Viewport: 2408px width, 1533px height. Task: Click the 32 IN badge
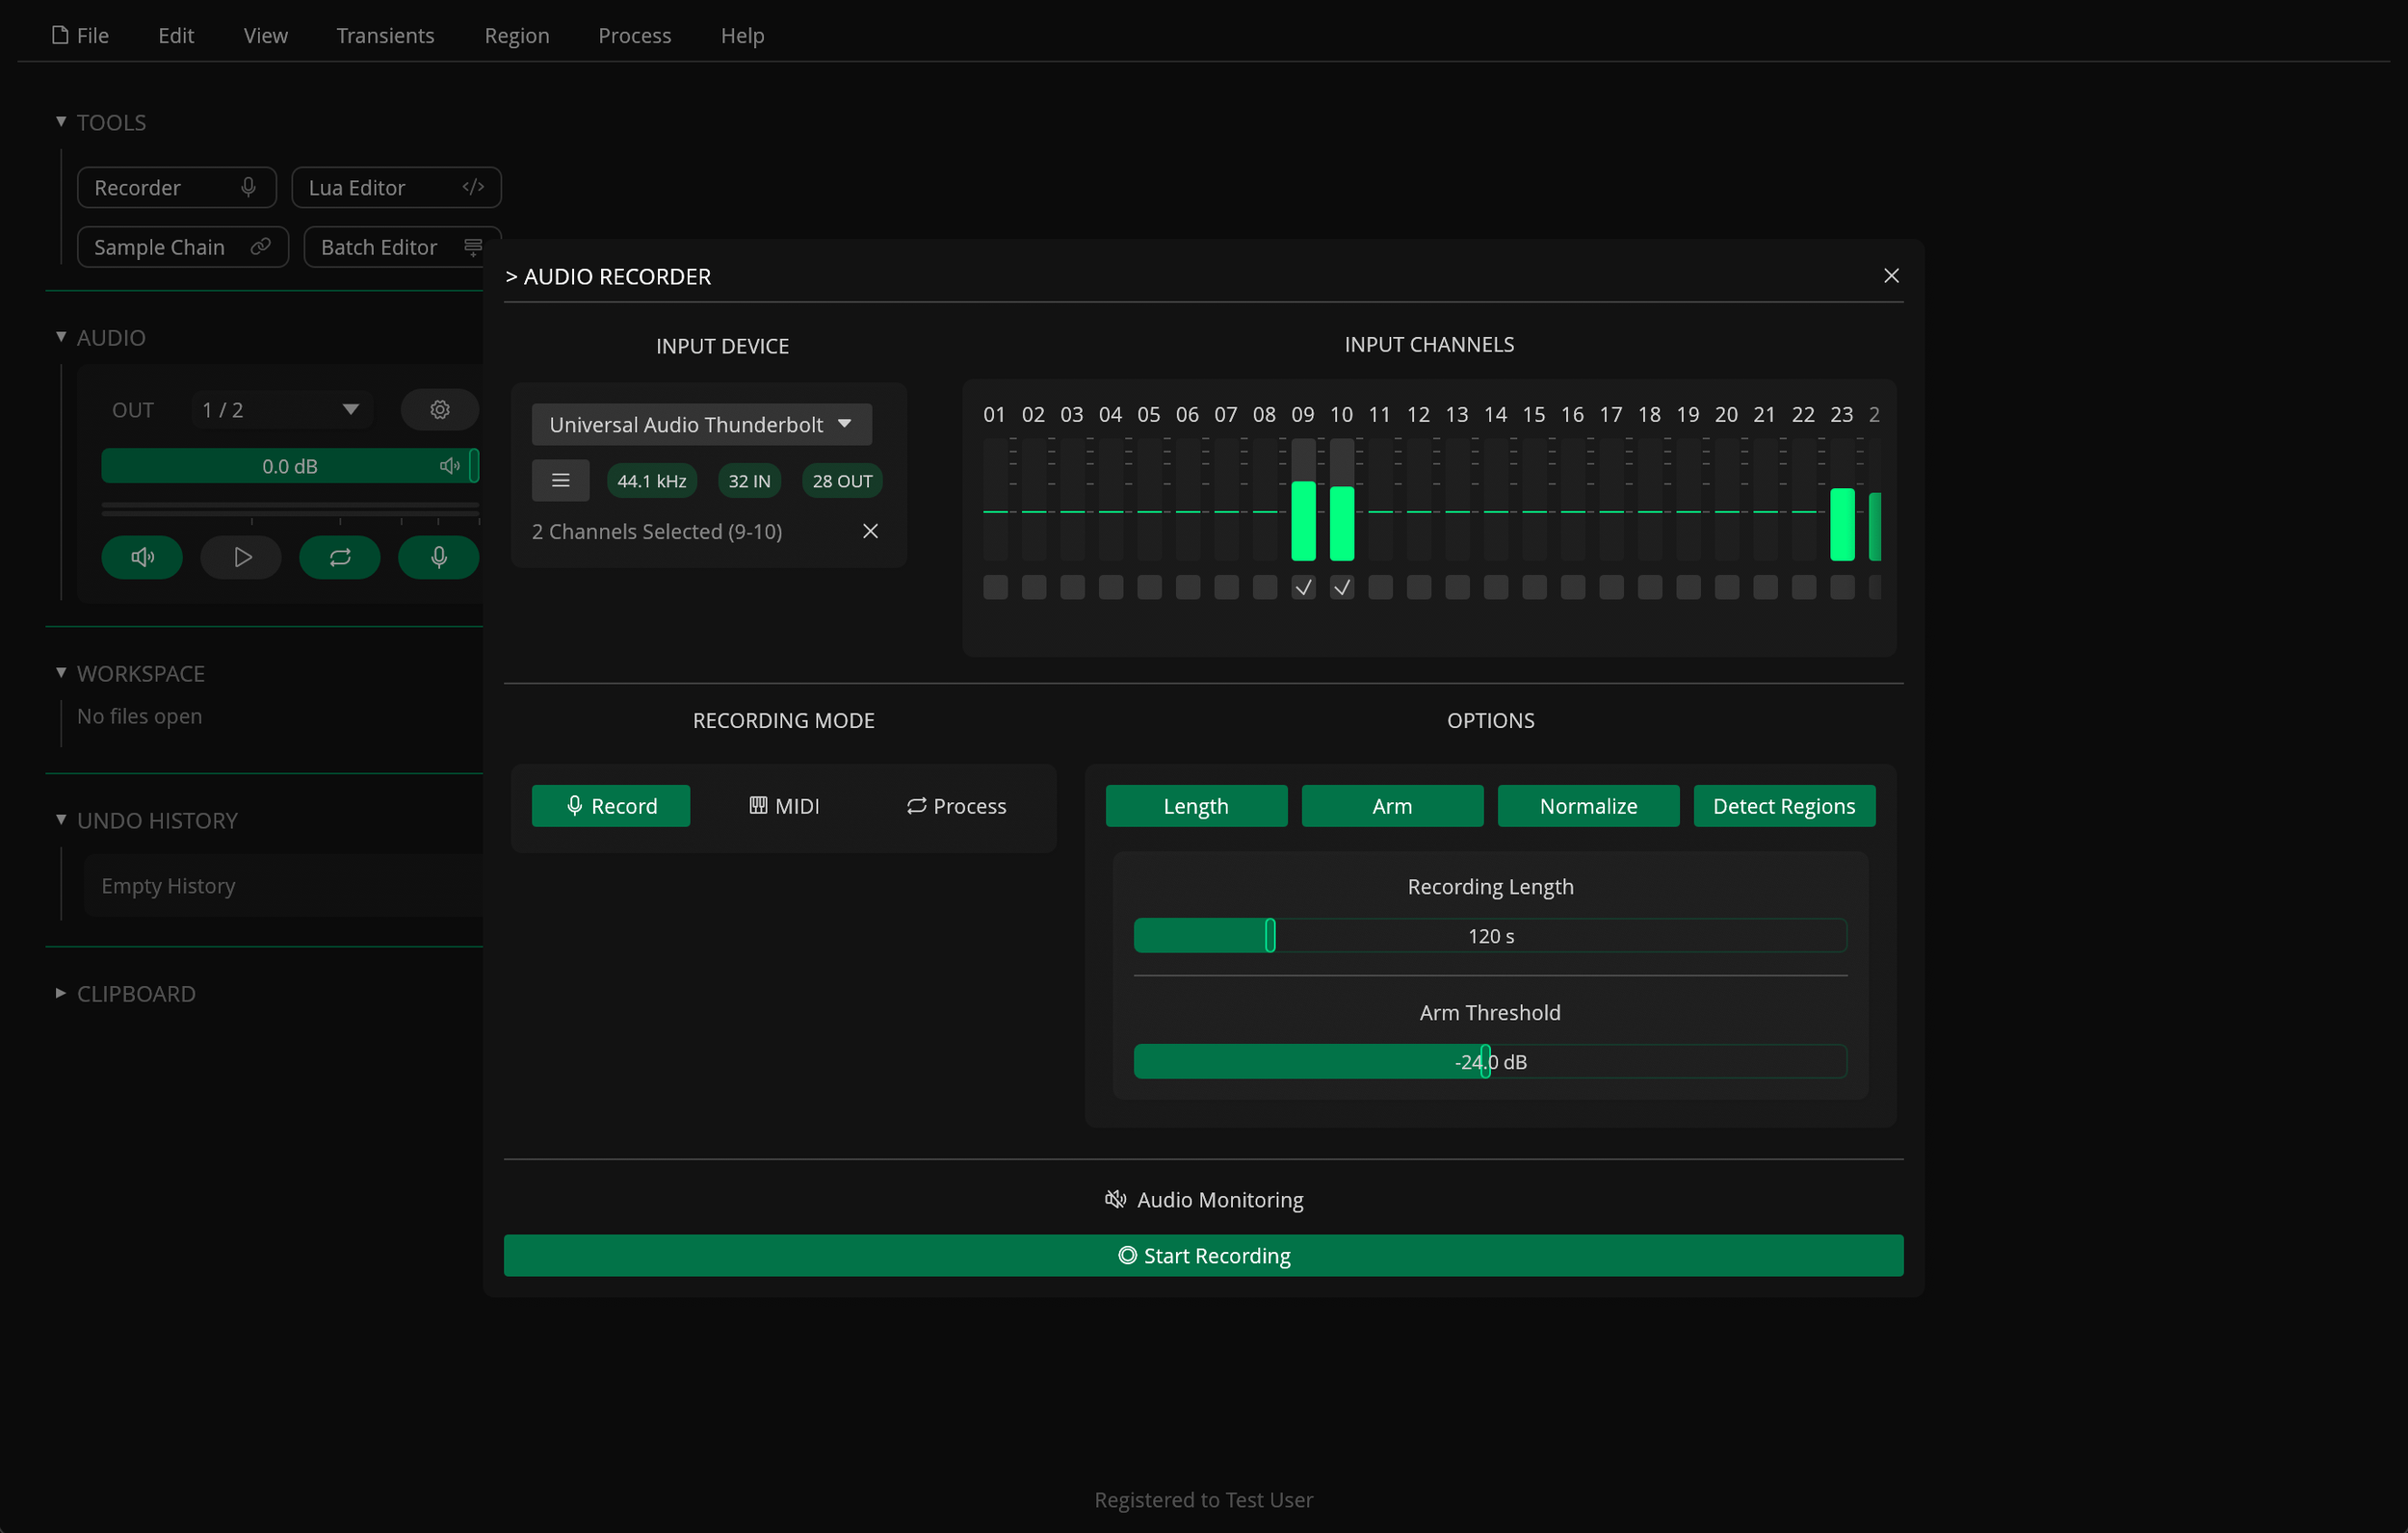click(749, 481)
